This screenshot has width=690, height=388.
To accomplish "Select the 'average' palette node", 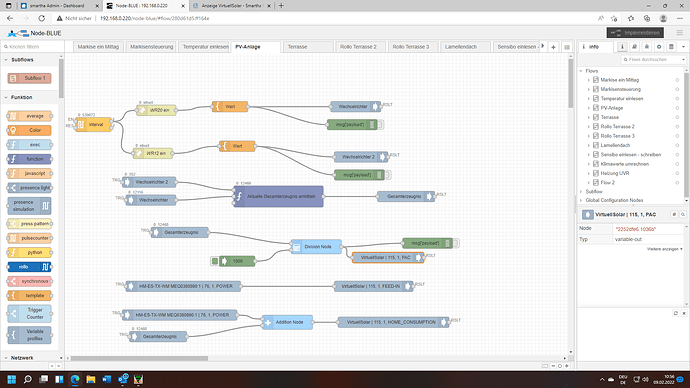I will pos(29,116).
